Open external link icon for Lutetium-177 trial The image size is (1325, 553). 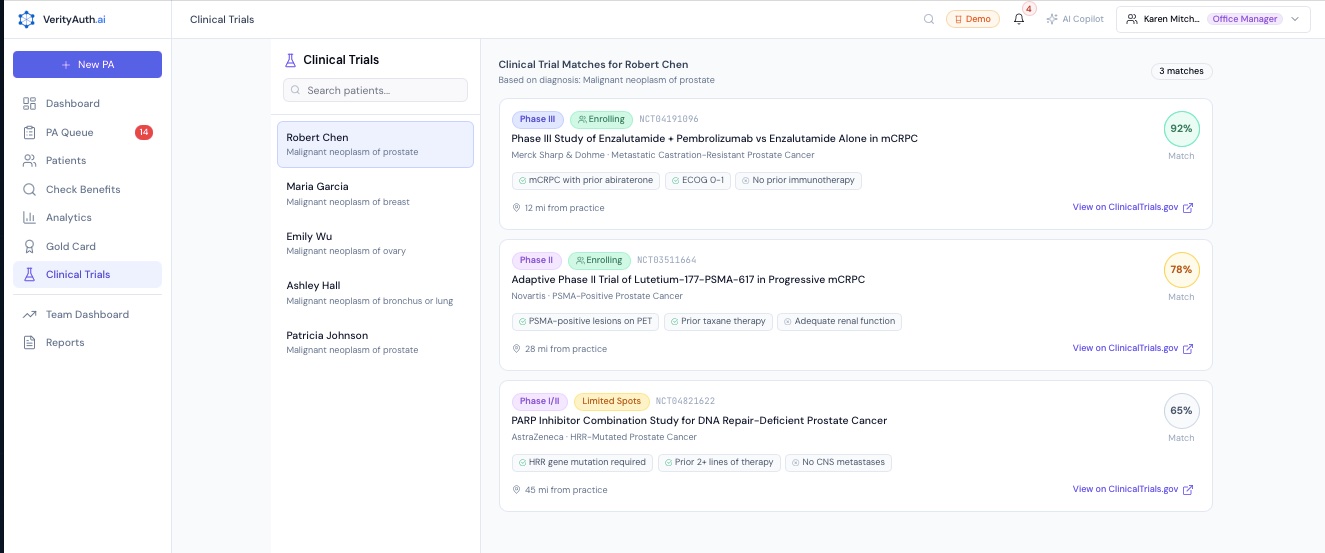coord(1188,349)
